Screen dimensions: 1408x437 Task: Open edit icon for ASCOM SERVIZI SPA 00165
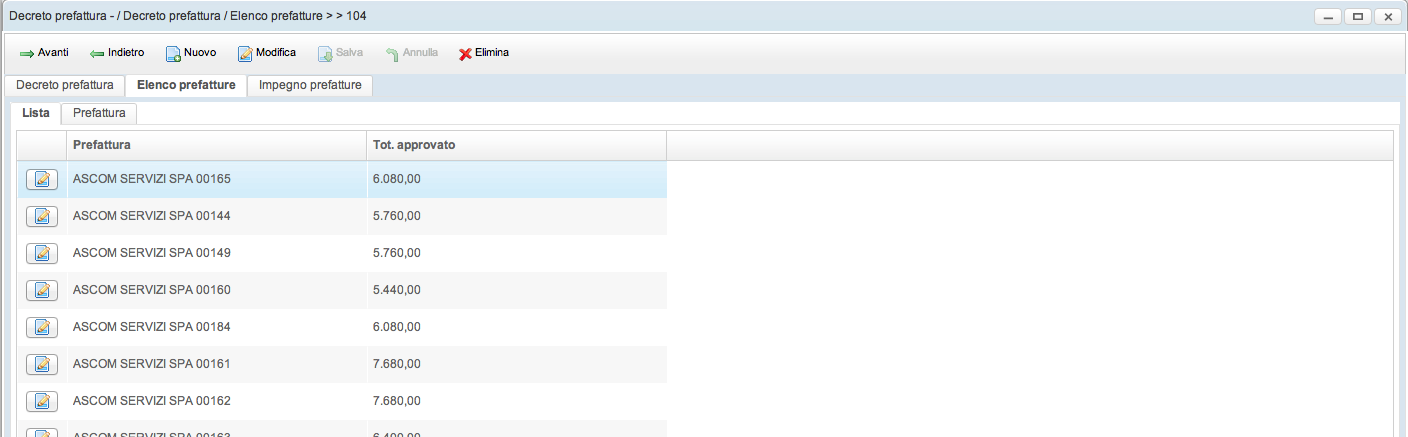tap(42, 179)
